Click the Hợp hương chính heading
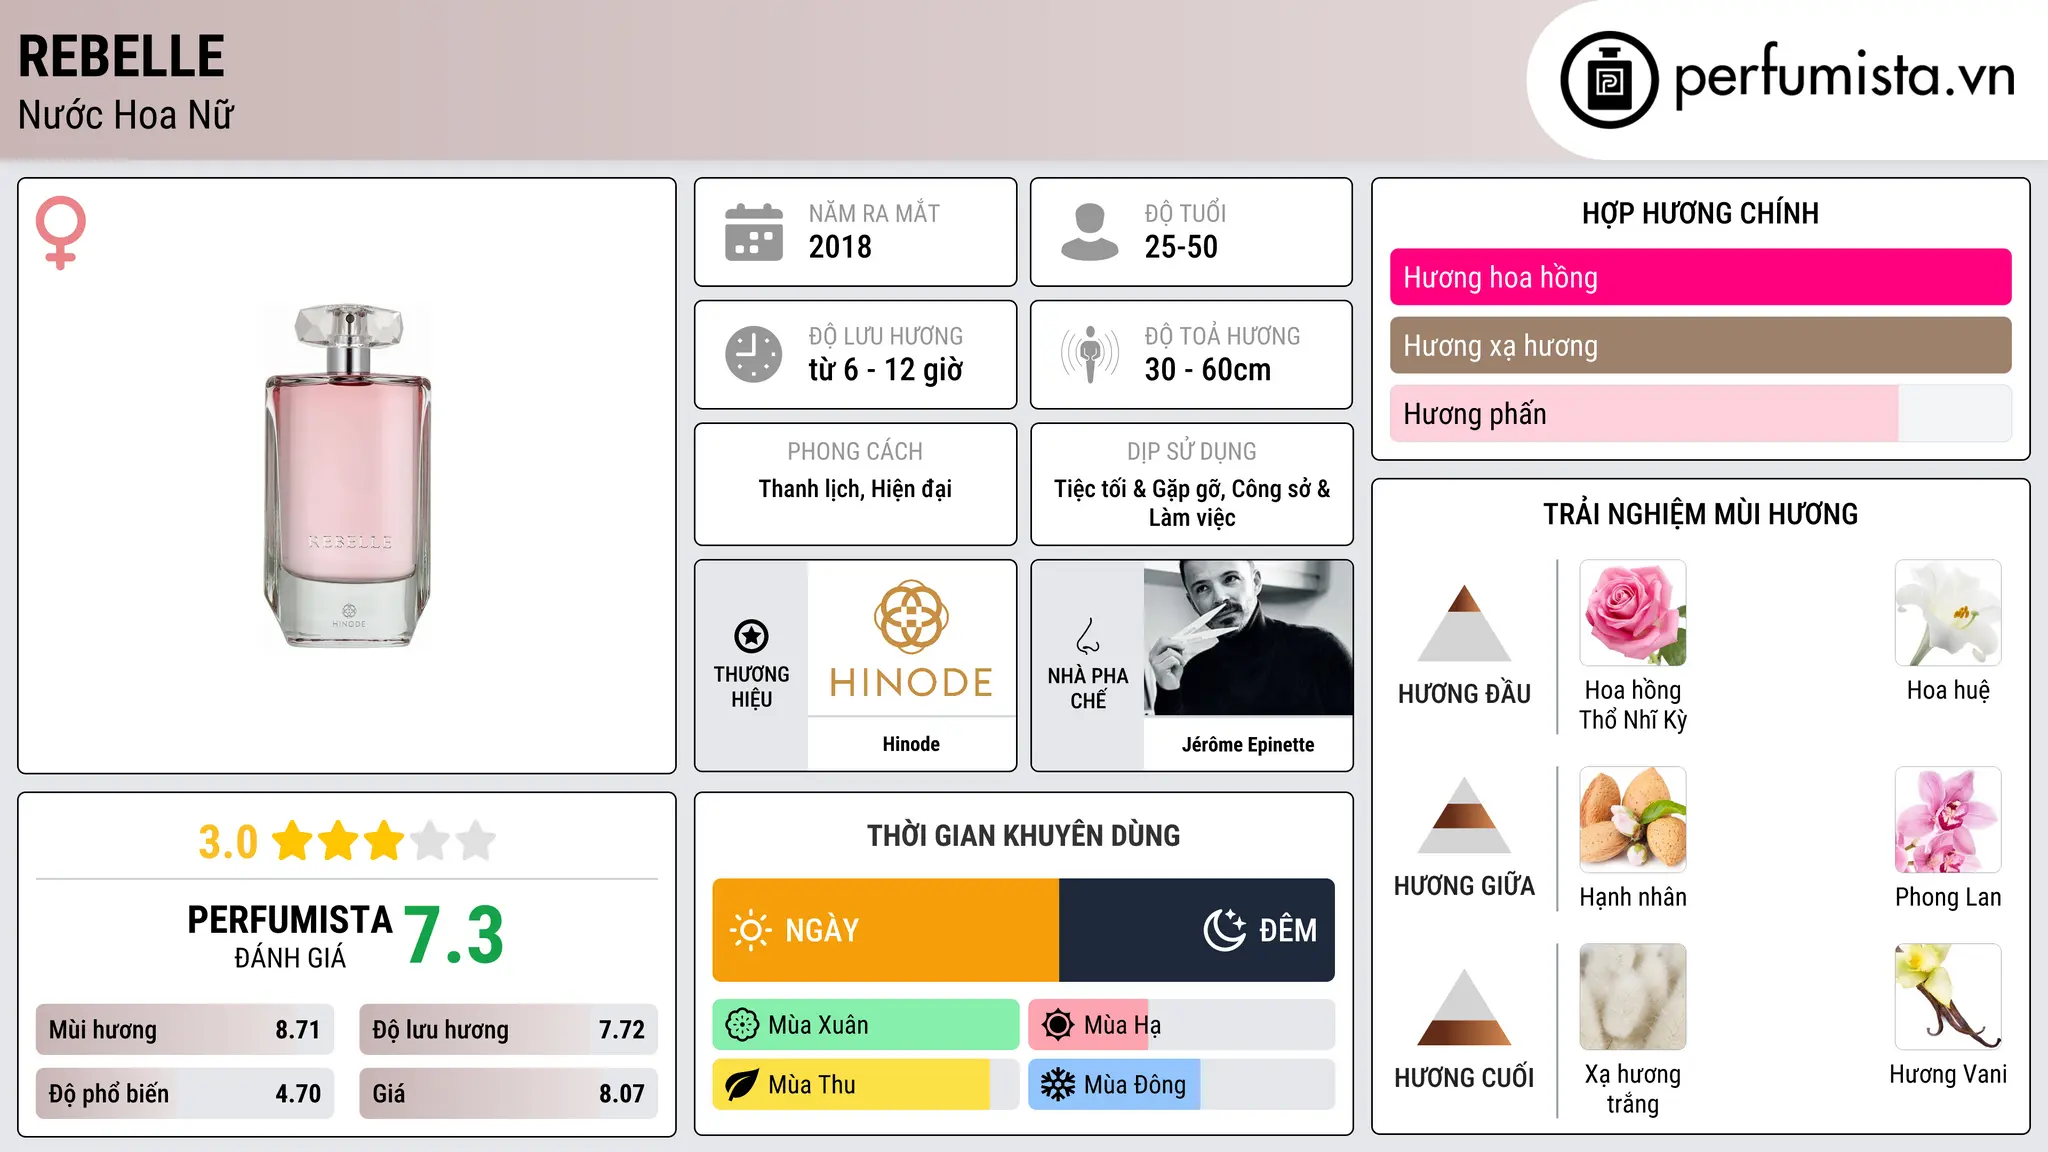The image size is (2048, 1152). [x=1700, y=213]
